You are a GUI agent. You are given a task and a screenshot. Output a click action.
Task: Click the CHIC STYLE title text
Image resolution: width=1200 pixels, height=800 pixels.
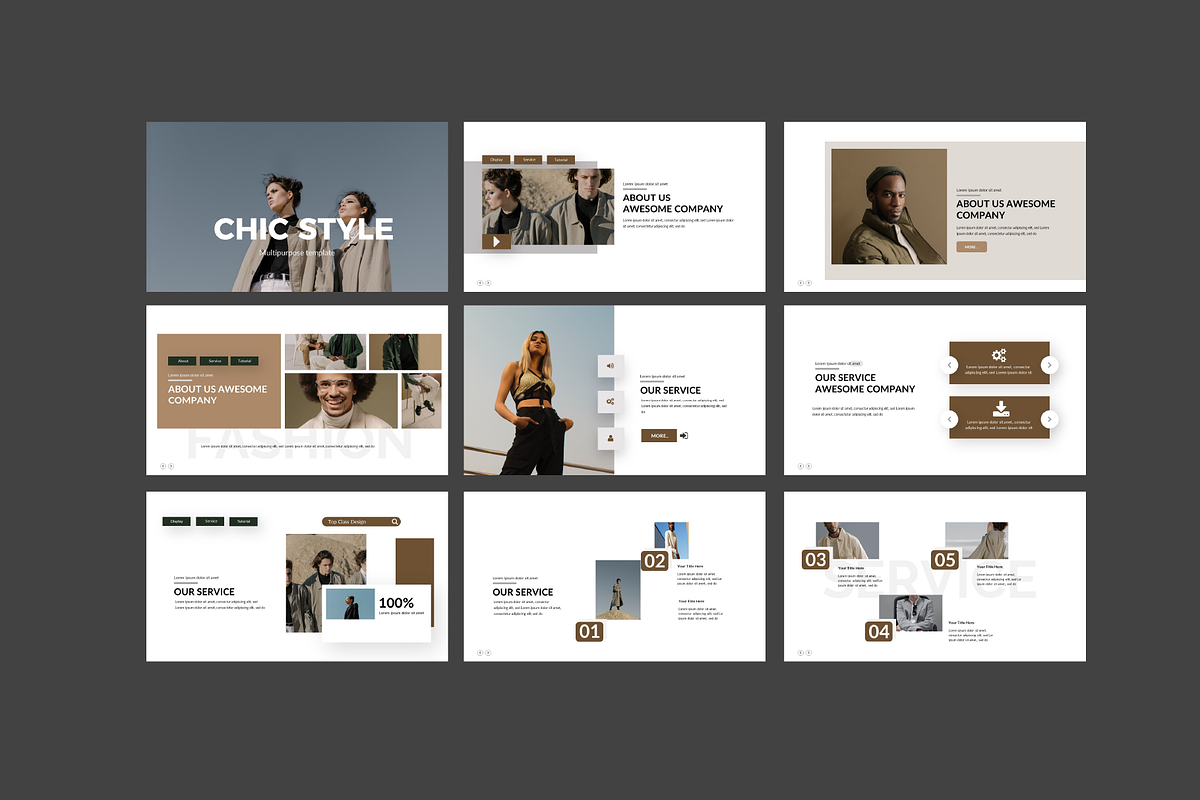pos(304,228)
